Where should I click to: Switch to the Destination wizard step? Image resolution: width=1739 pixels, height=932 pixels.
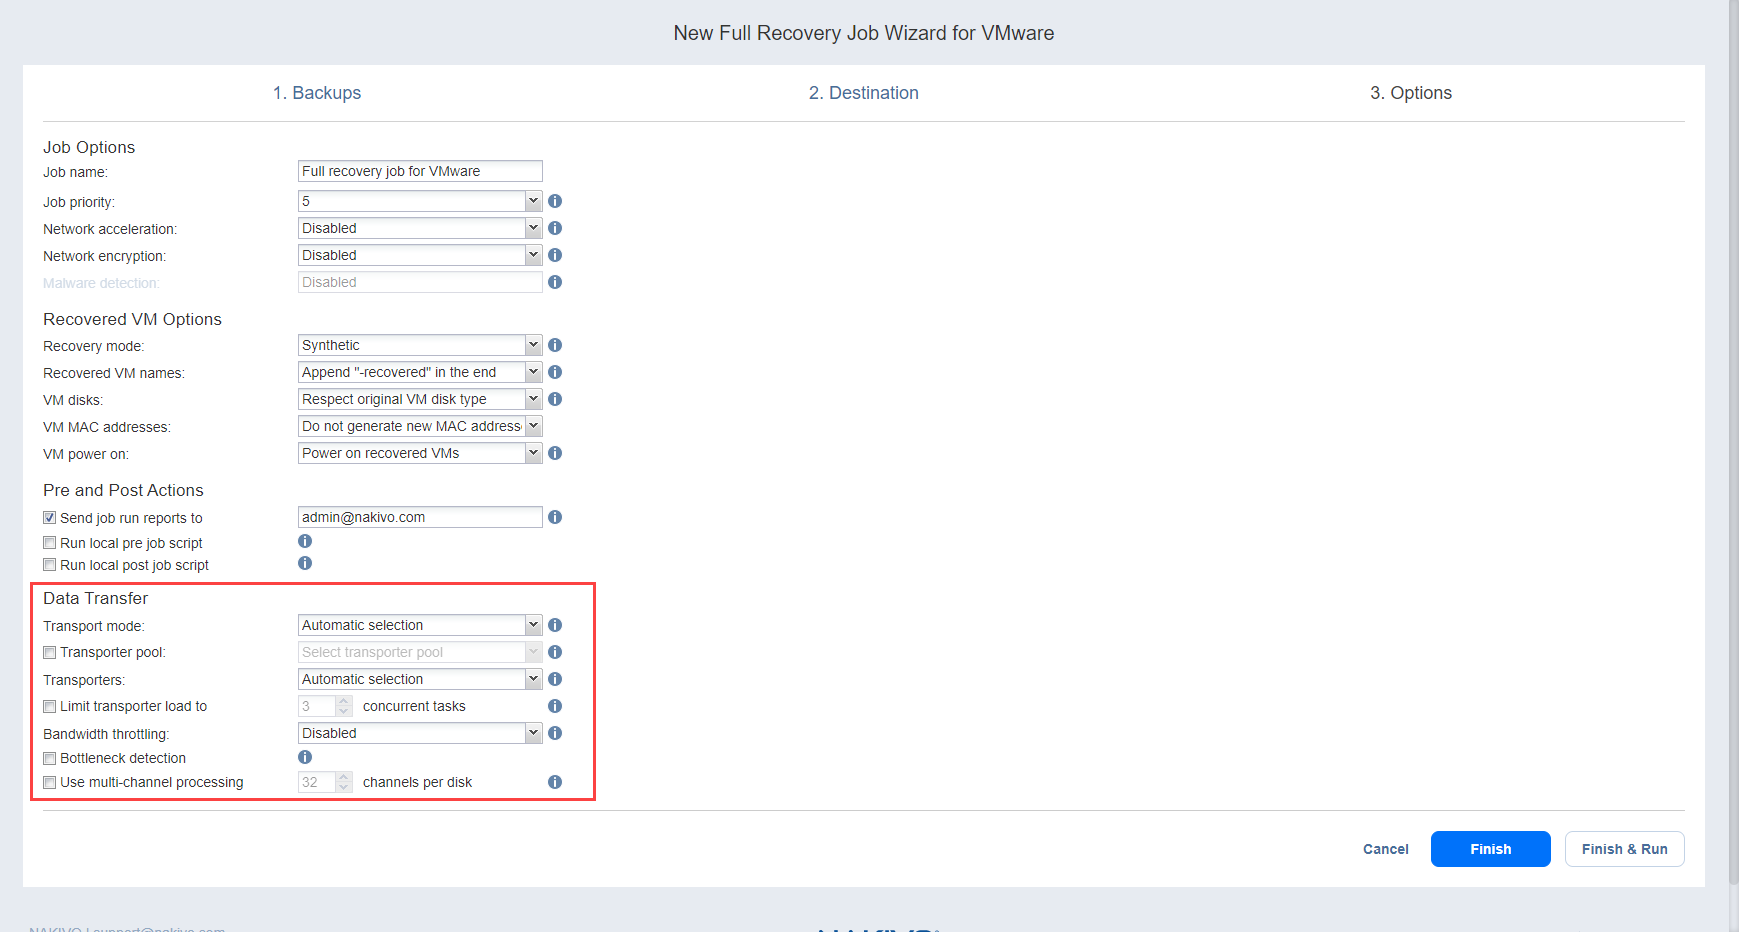pyautogui.click(x=863, y=93)
